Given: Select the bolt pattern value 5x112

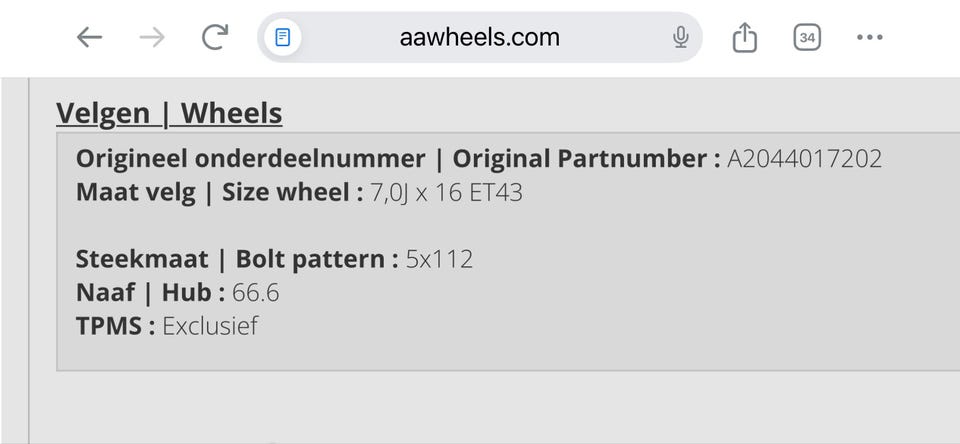Looking at the screenshot, I should click(439, 259).
